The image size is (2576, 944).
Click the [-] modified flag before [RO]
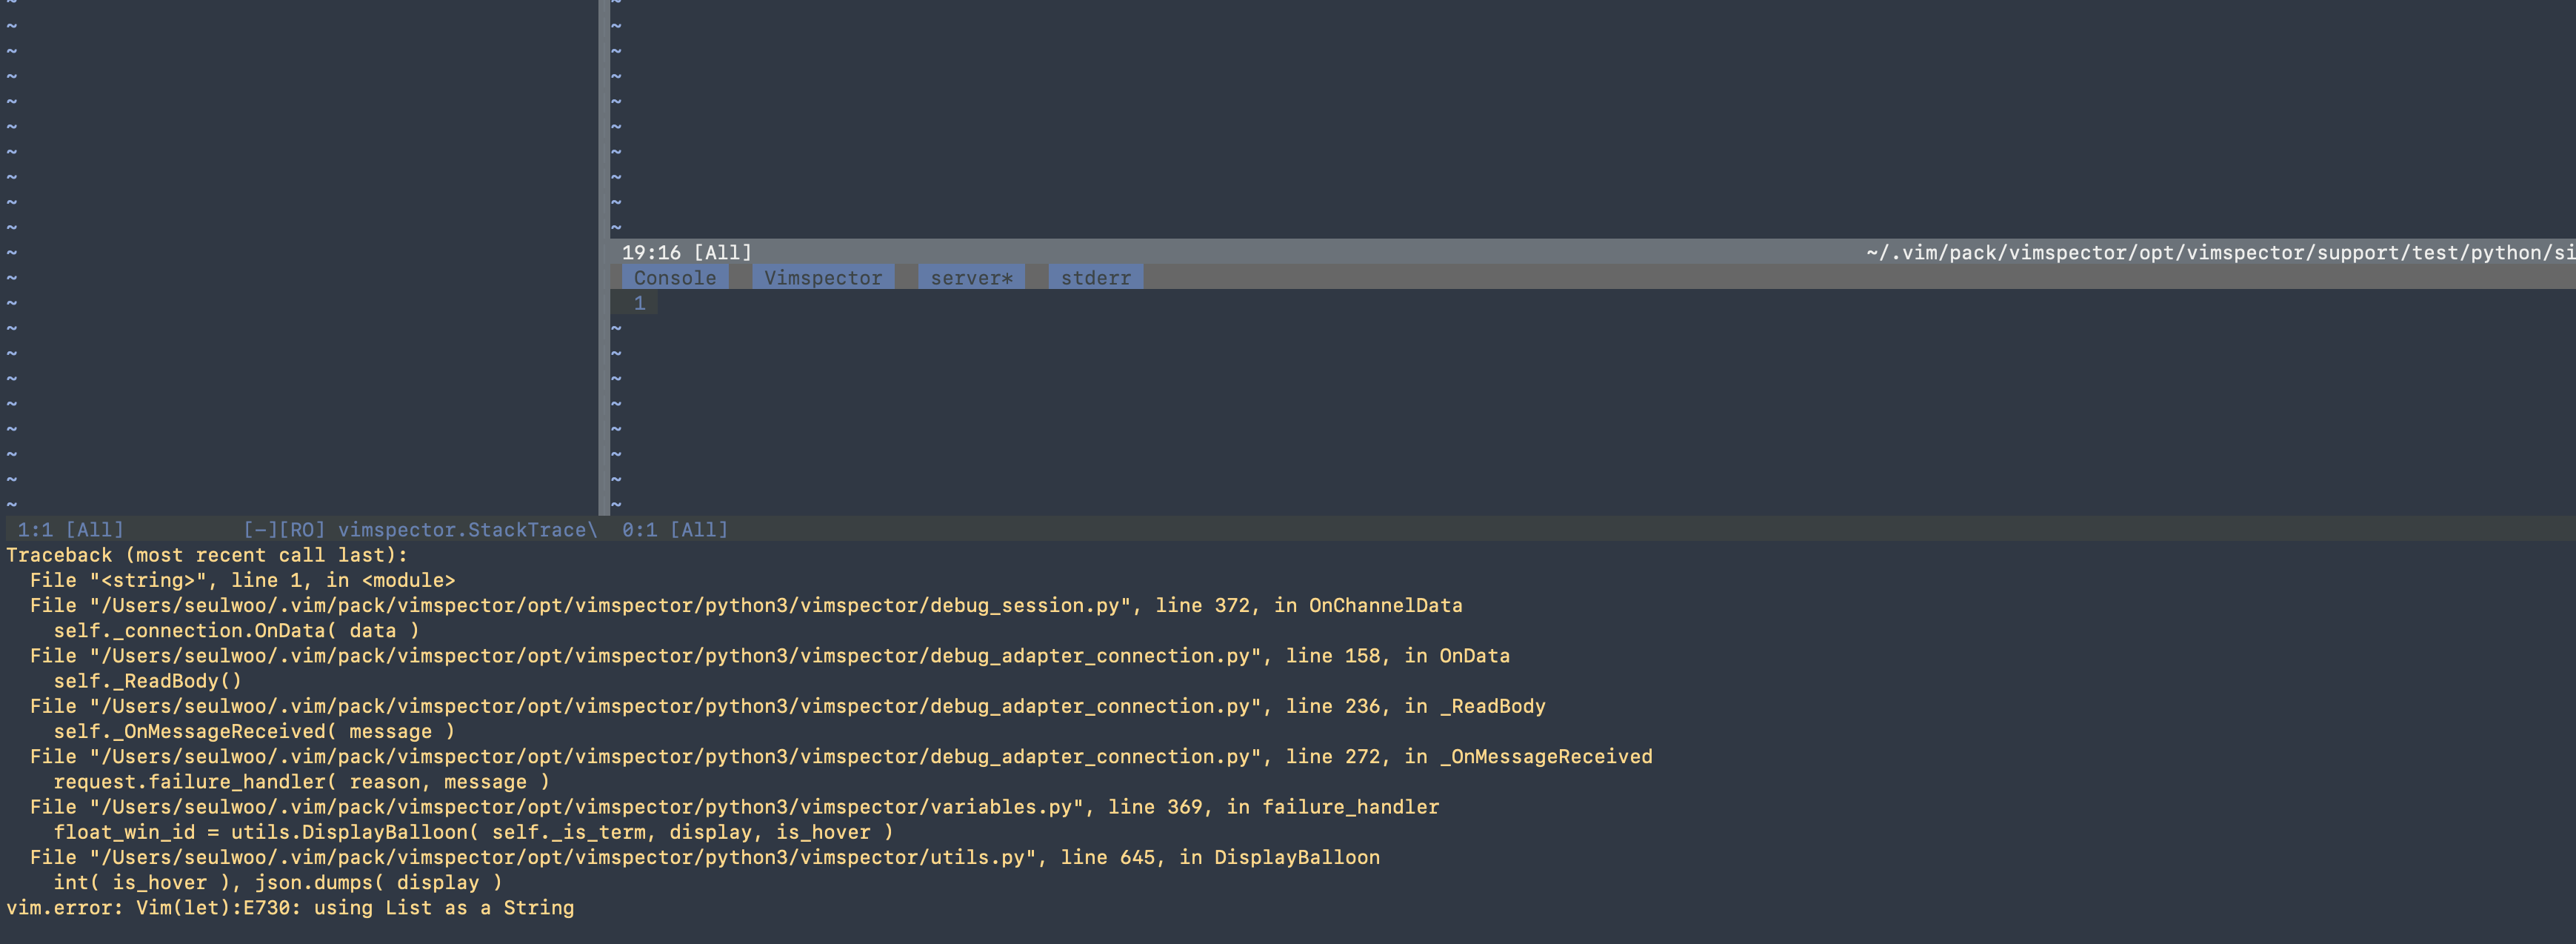click(x=258, y=529)
